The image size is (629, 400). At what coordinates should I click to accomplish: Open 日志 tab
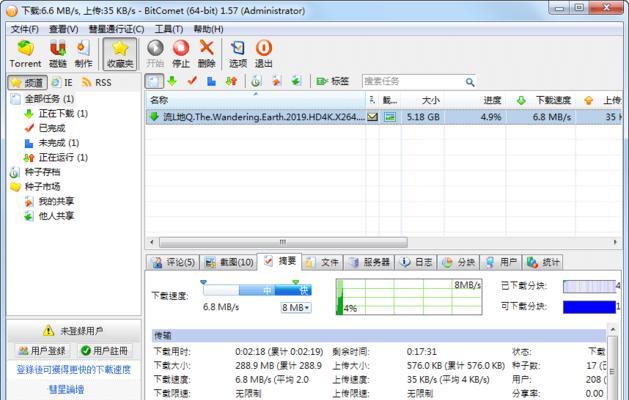pos(416,262)
